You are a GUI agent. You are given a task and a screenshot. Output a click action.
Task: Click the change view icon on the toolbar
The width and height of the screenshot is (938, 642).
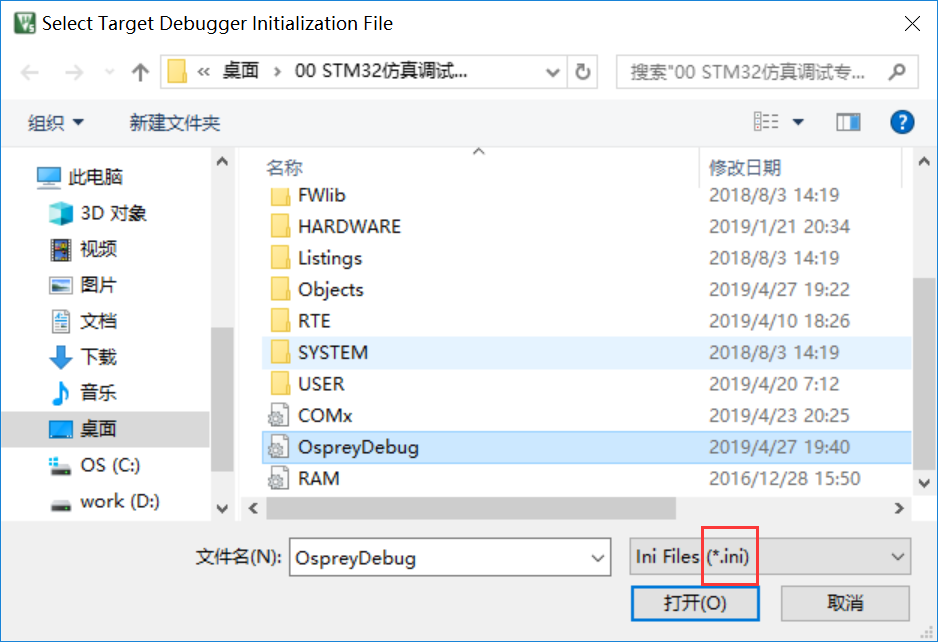766,121
